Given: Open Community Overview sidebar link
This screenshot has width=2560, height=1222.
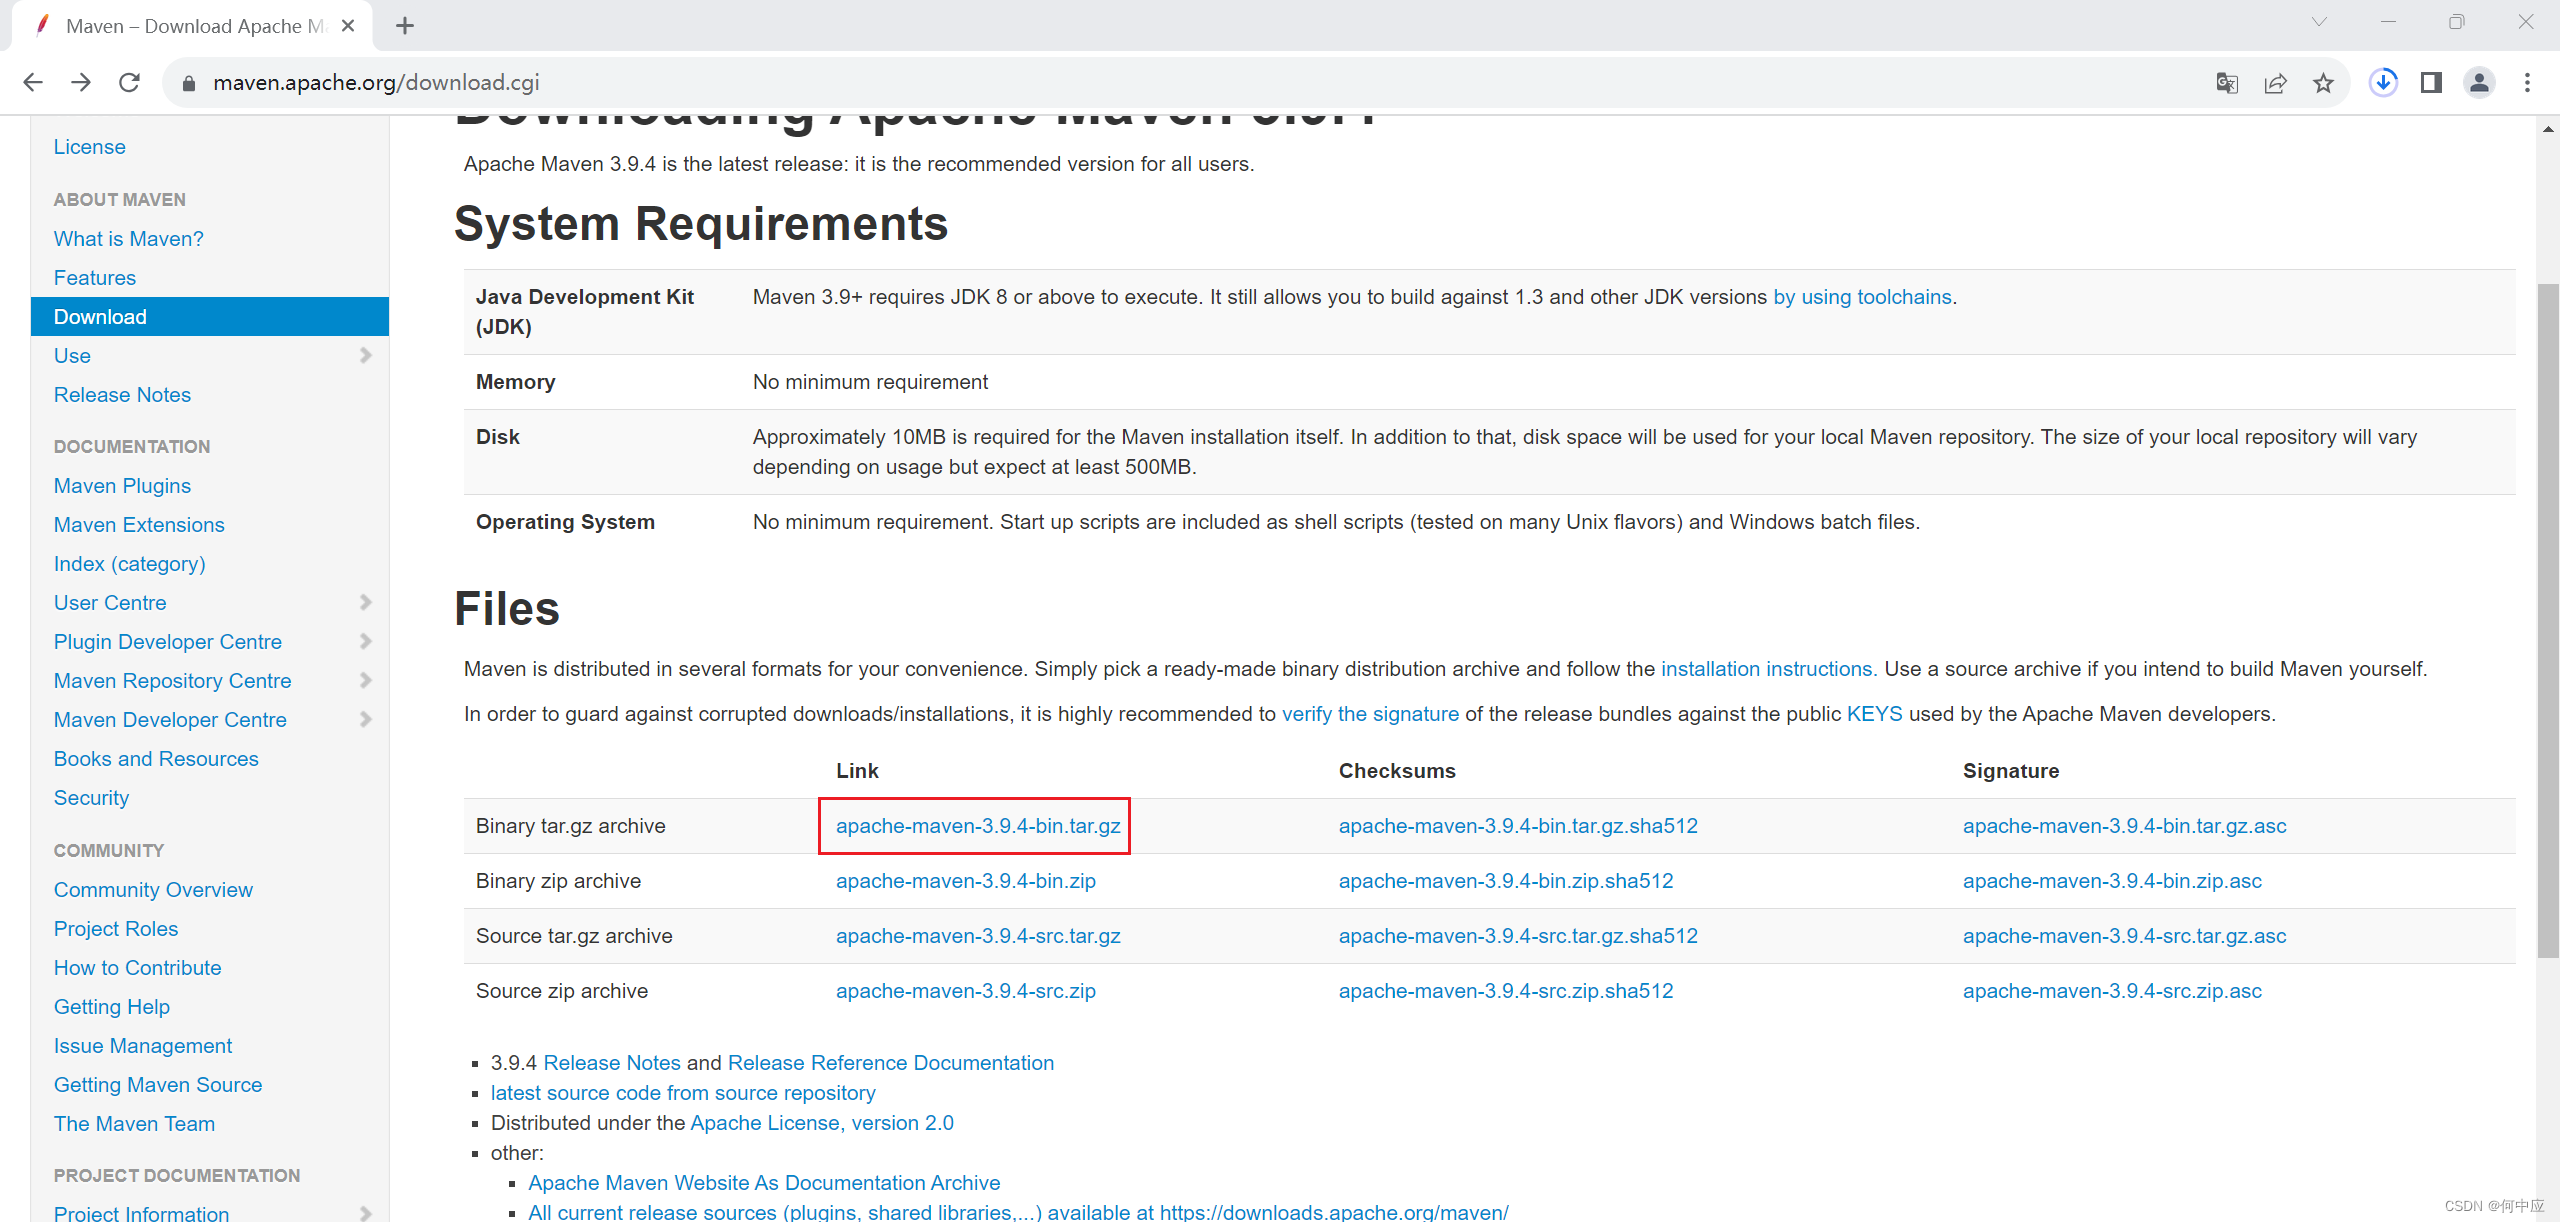Looking at the screenshot, I should click(x=153, y=890).
